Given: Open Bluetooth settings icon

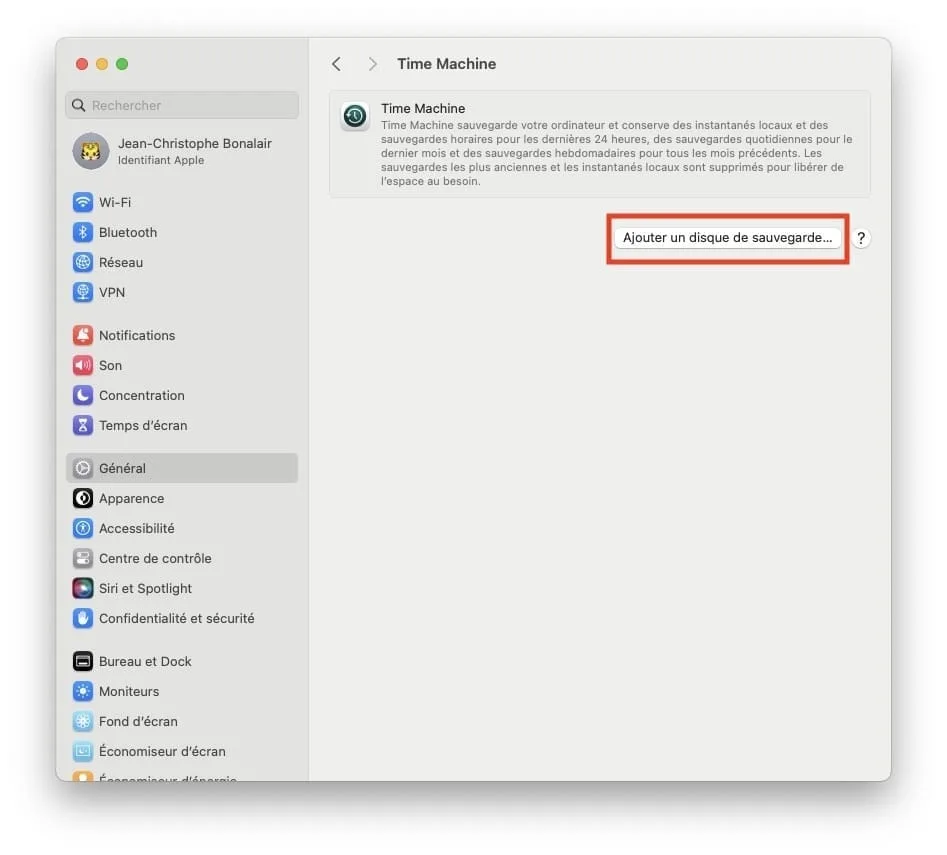Looking at the screenshot, I should click(83, 232).
